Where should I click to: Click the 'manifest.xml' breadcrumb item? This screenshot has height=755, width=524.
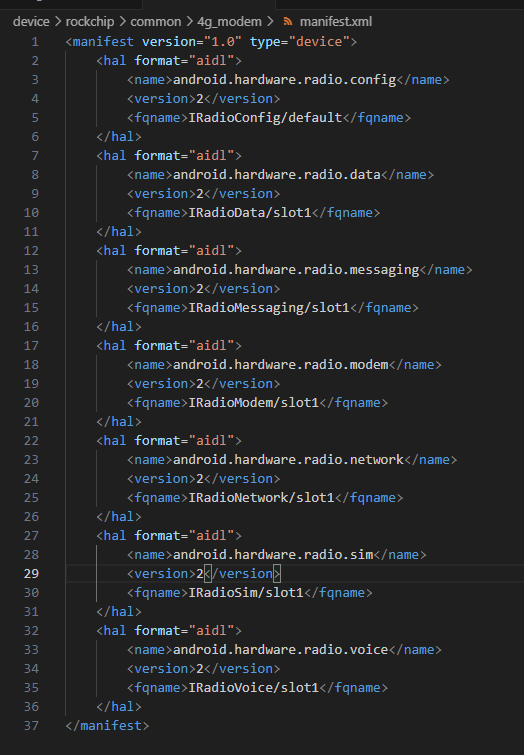click(336, 22)
